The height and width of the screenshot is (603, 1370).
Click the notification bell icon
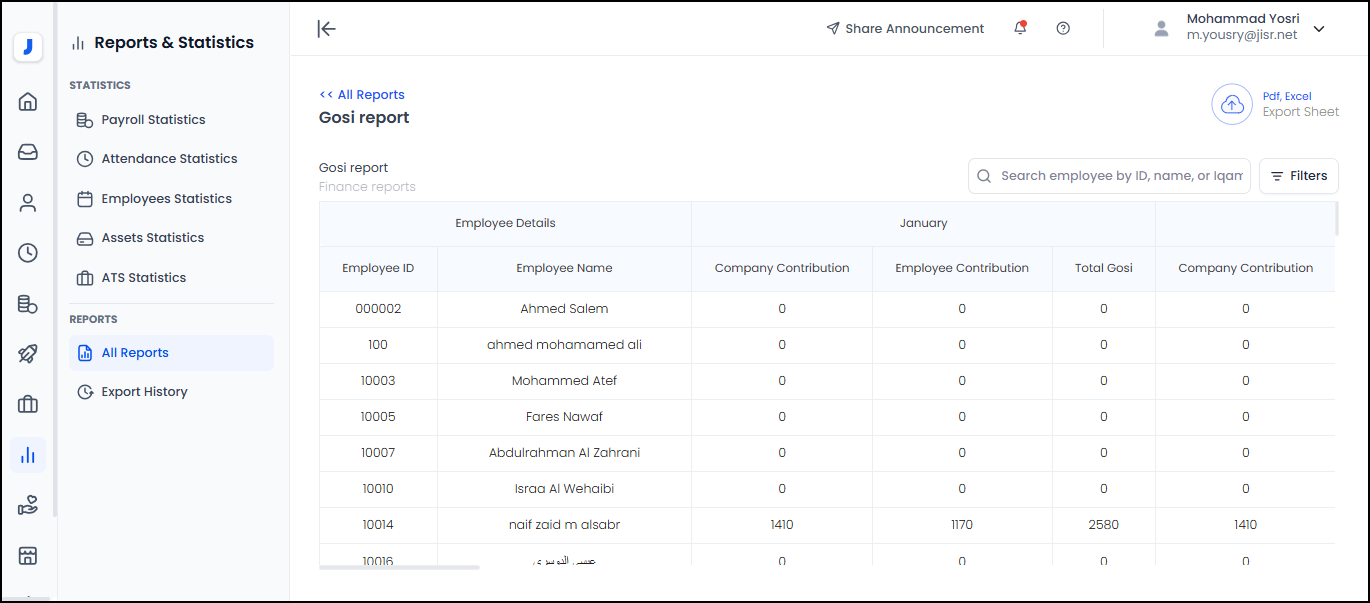[1020, 29]
